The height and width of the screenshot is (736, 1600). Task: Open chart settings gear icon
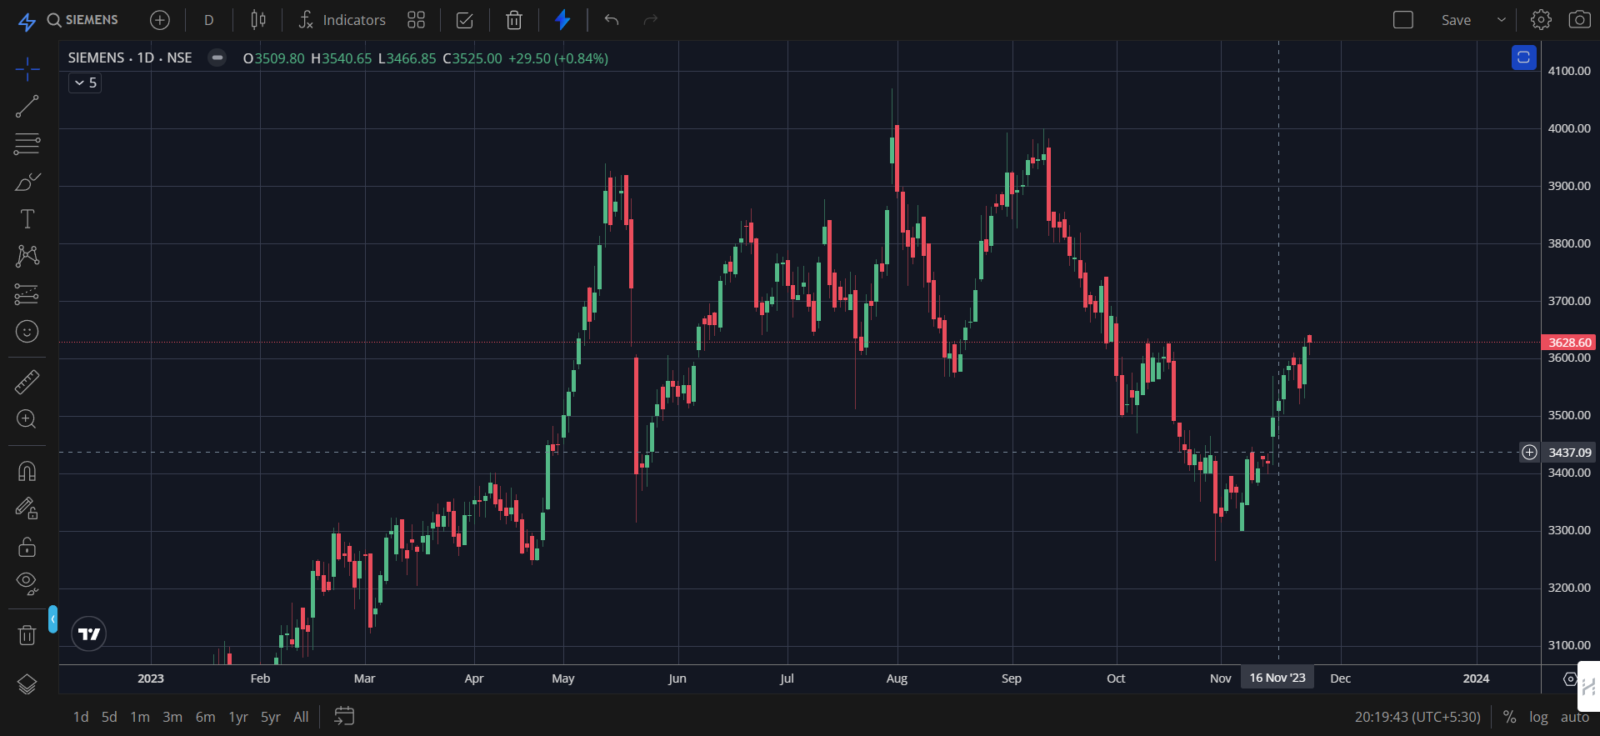pos(1541,20)
